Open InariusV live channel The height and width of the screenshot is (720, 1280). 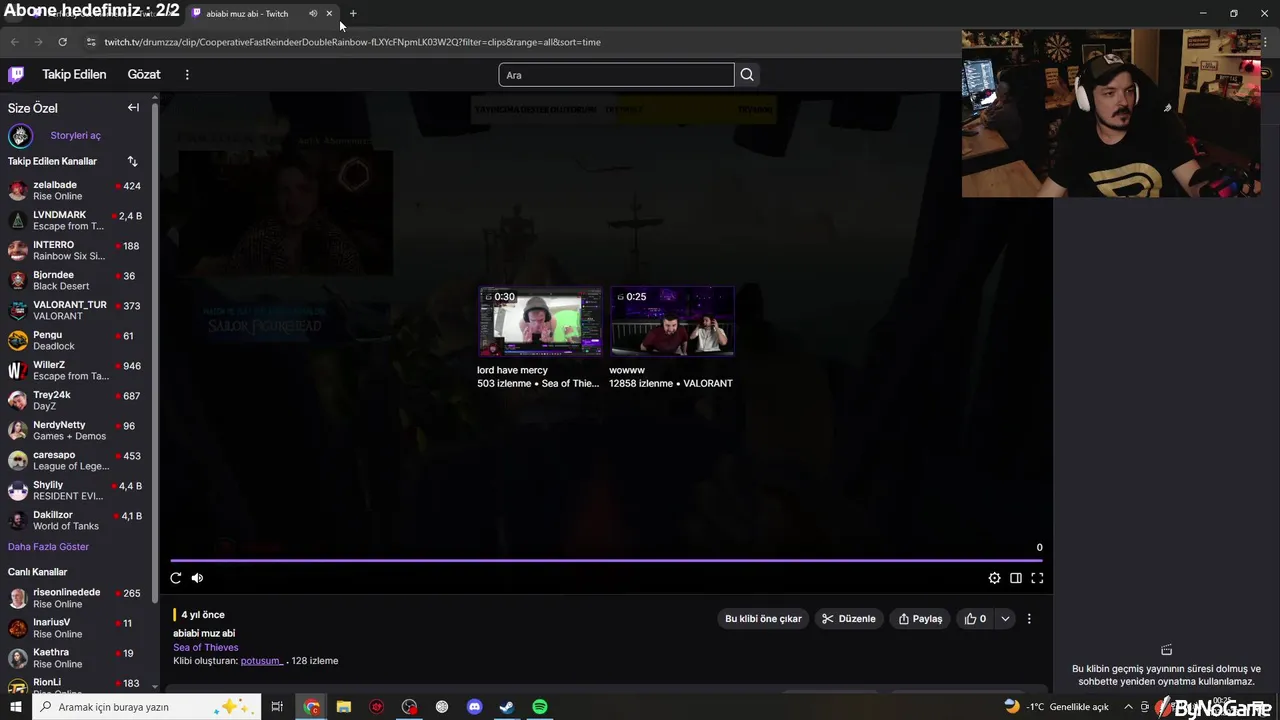click(75, 628)
